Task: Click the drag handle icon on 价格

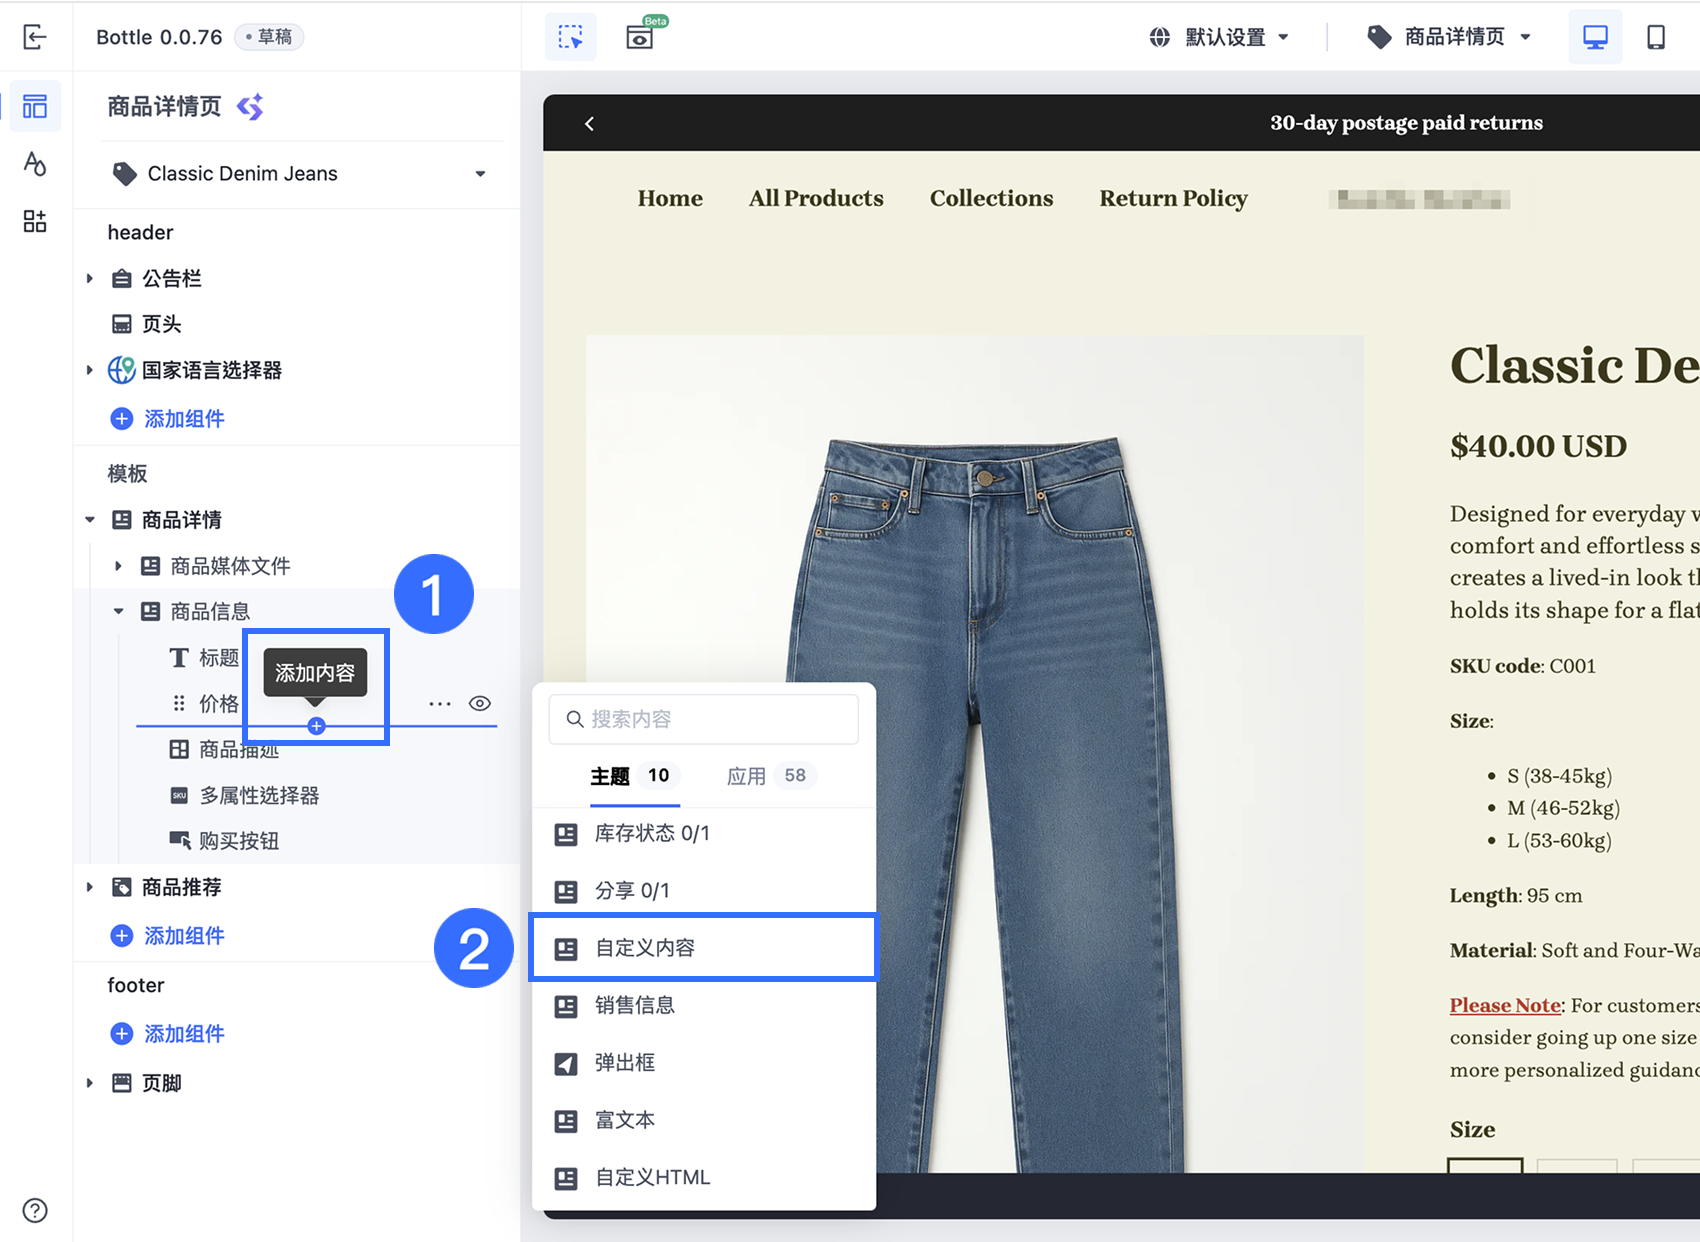Action: tap(179, 703)
